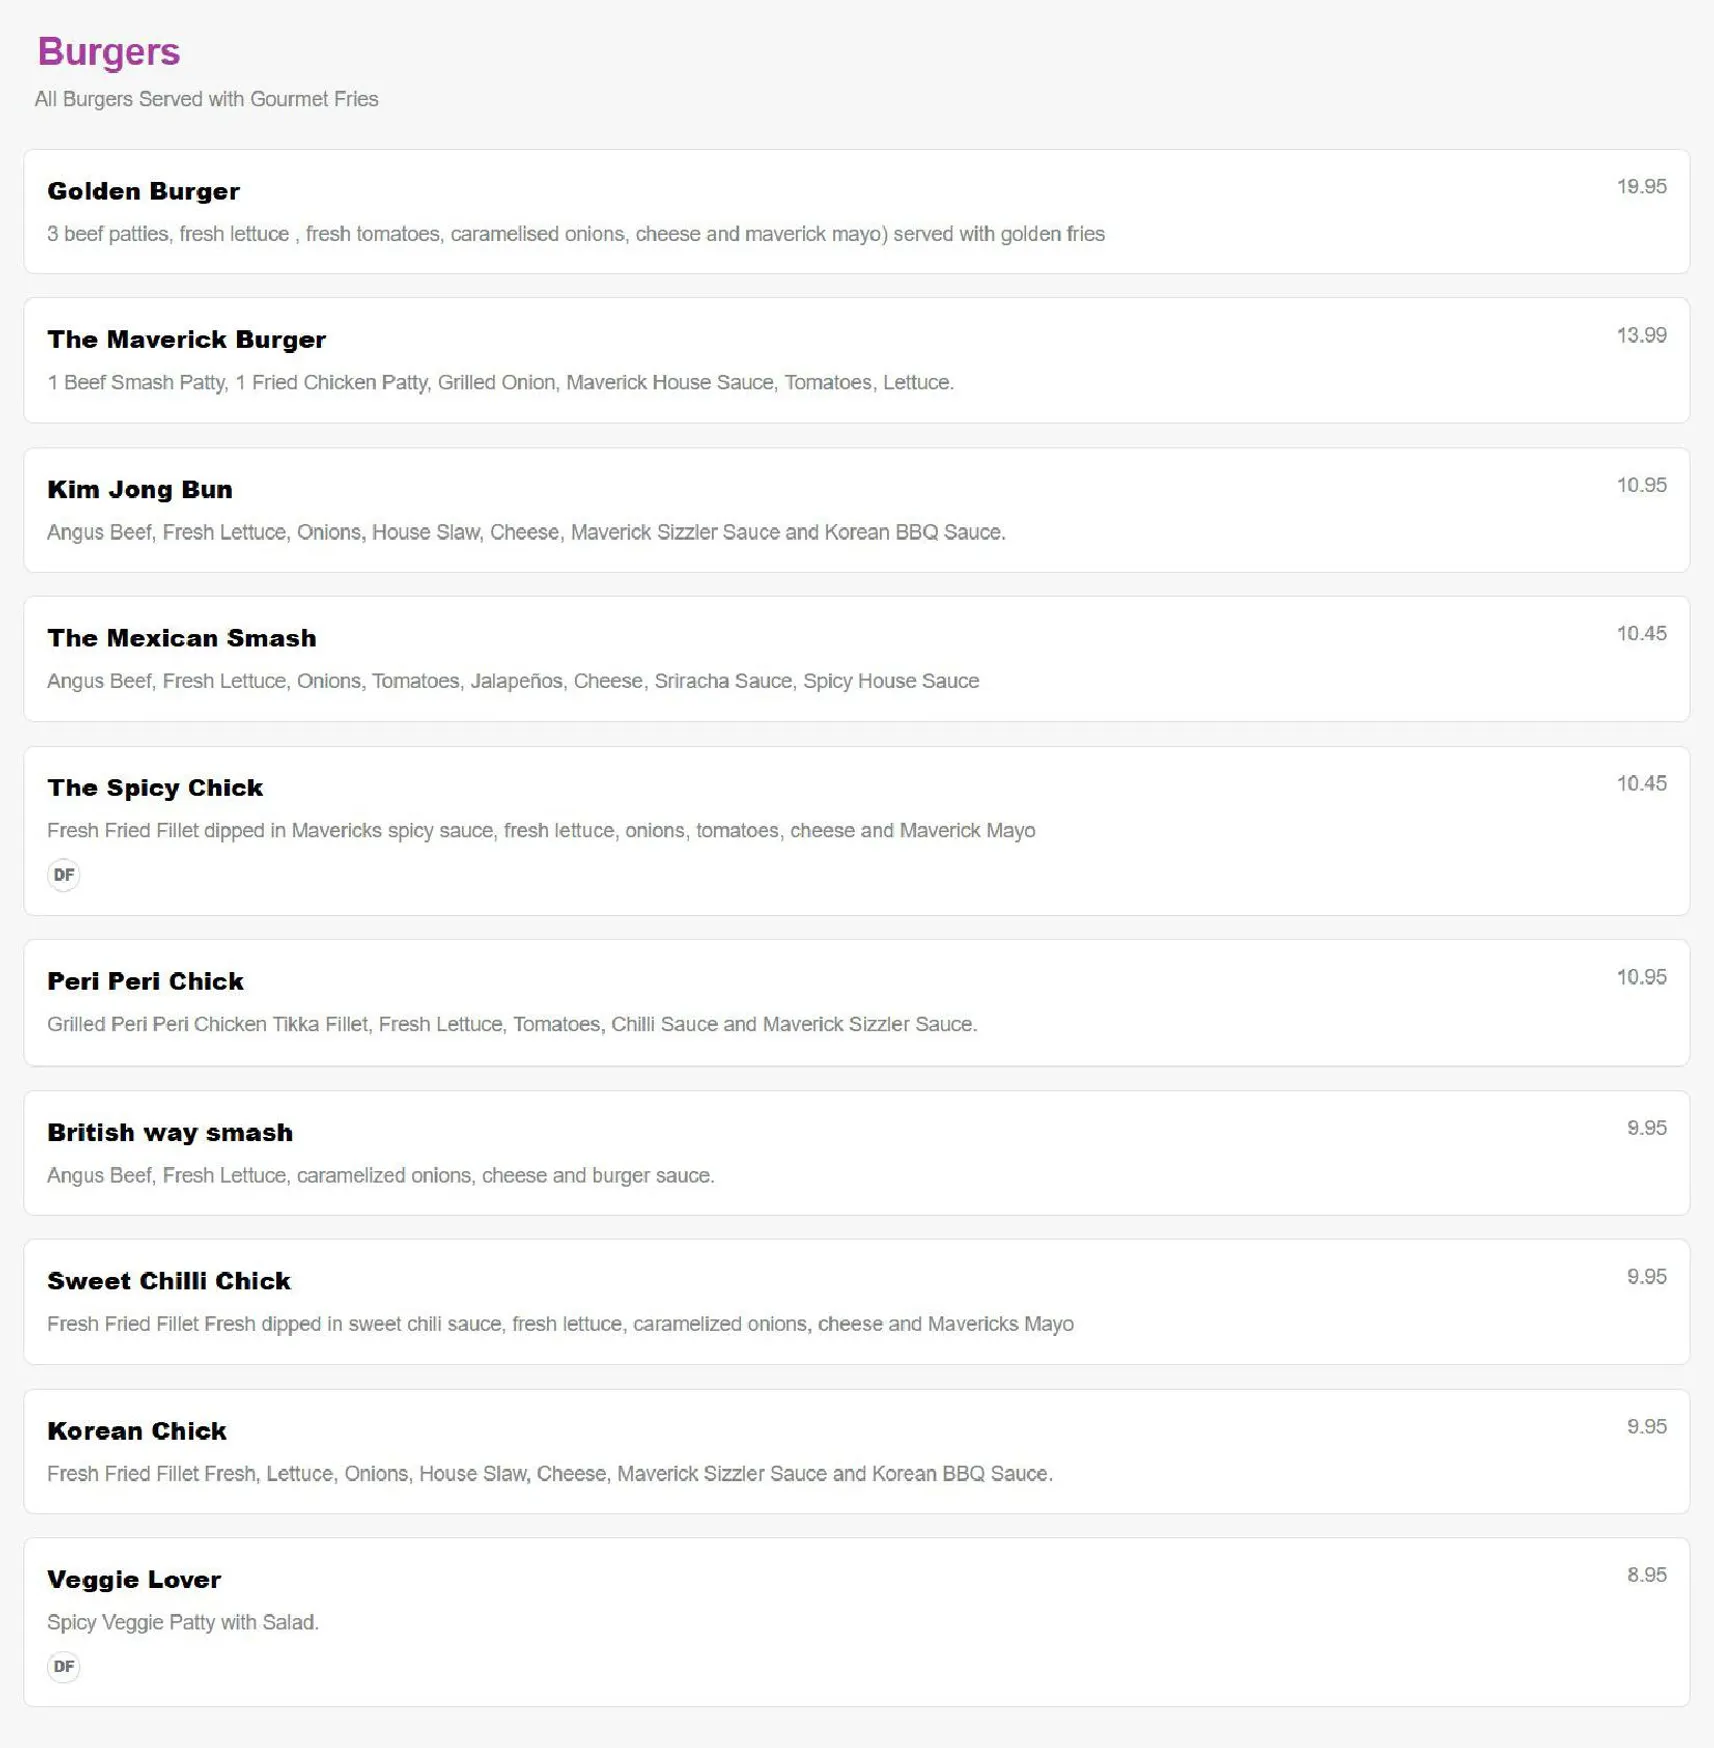Select The Maverick Burger title

click(187, 340)
